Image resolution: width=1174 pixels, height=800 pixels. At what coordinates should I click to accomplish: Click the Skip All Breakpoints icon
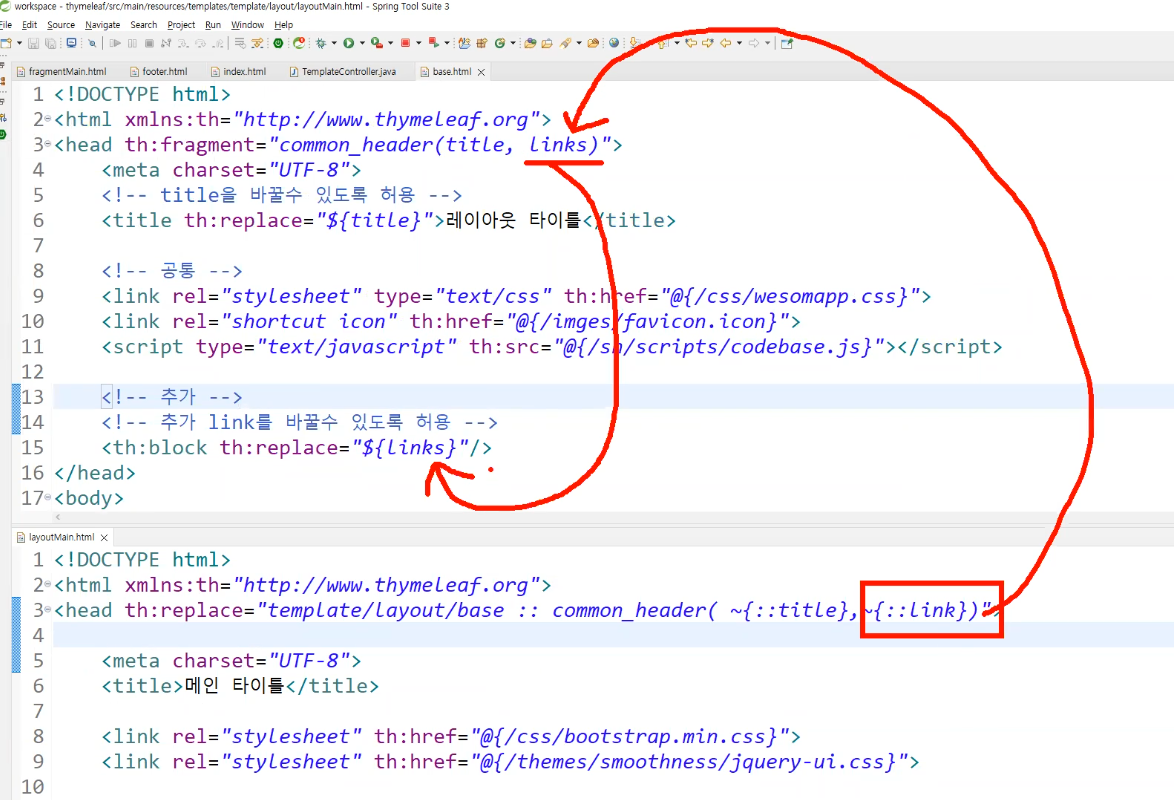[x=92, y=43]
